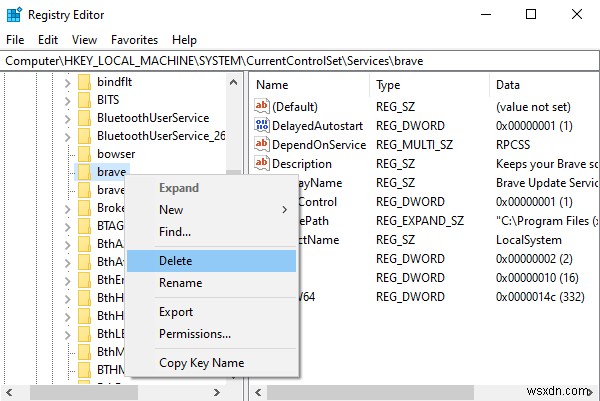
Task: Click the tree pane horizontal scrollbar thumb
Action: pos(84,393)
